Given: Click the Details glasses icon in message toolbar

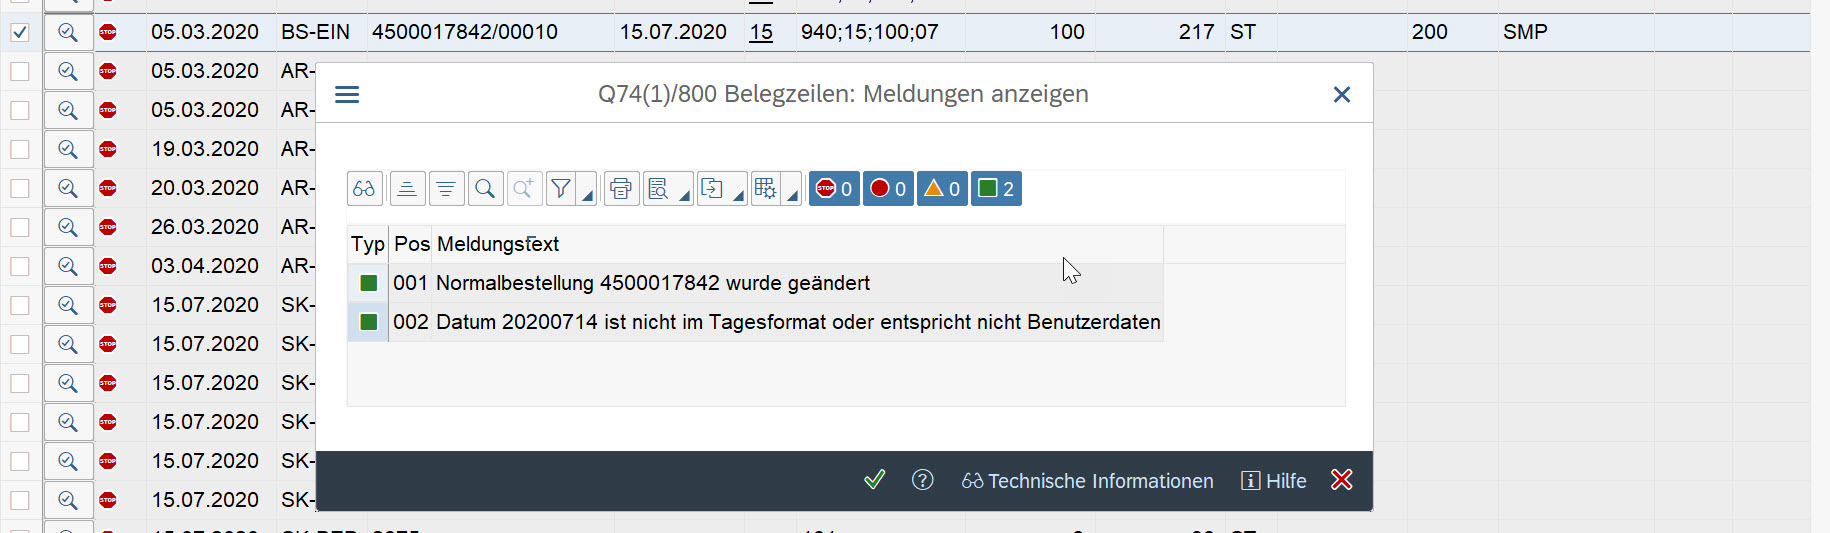Looking at the screenshot, I should [364, 189].
